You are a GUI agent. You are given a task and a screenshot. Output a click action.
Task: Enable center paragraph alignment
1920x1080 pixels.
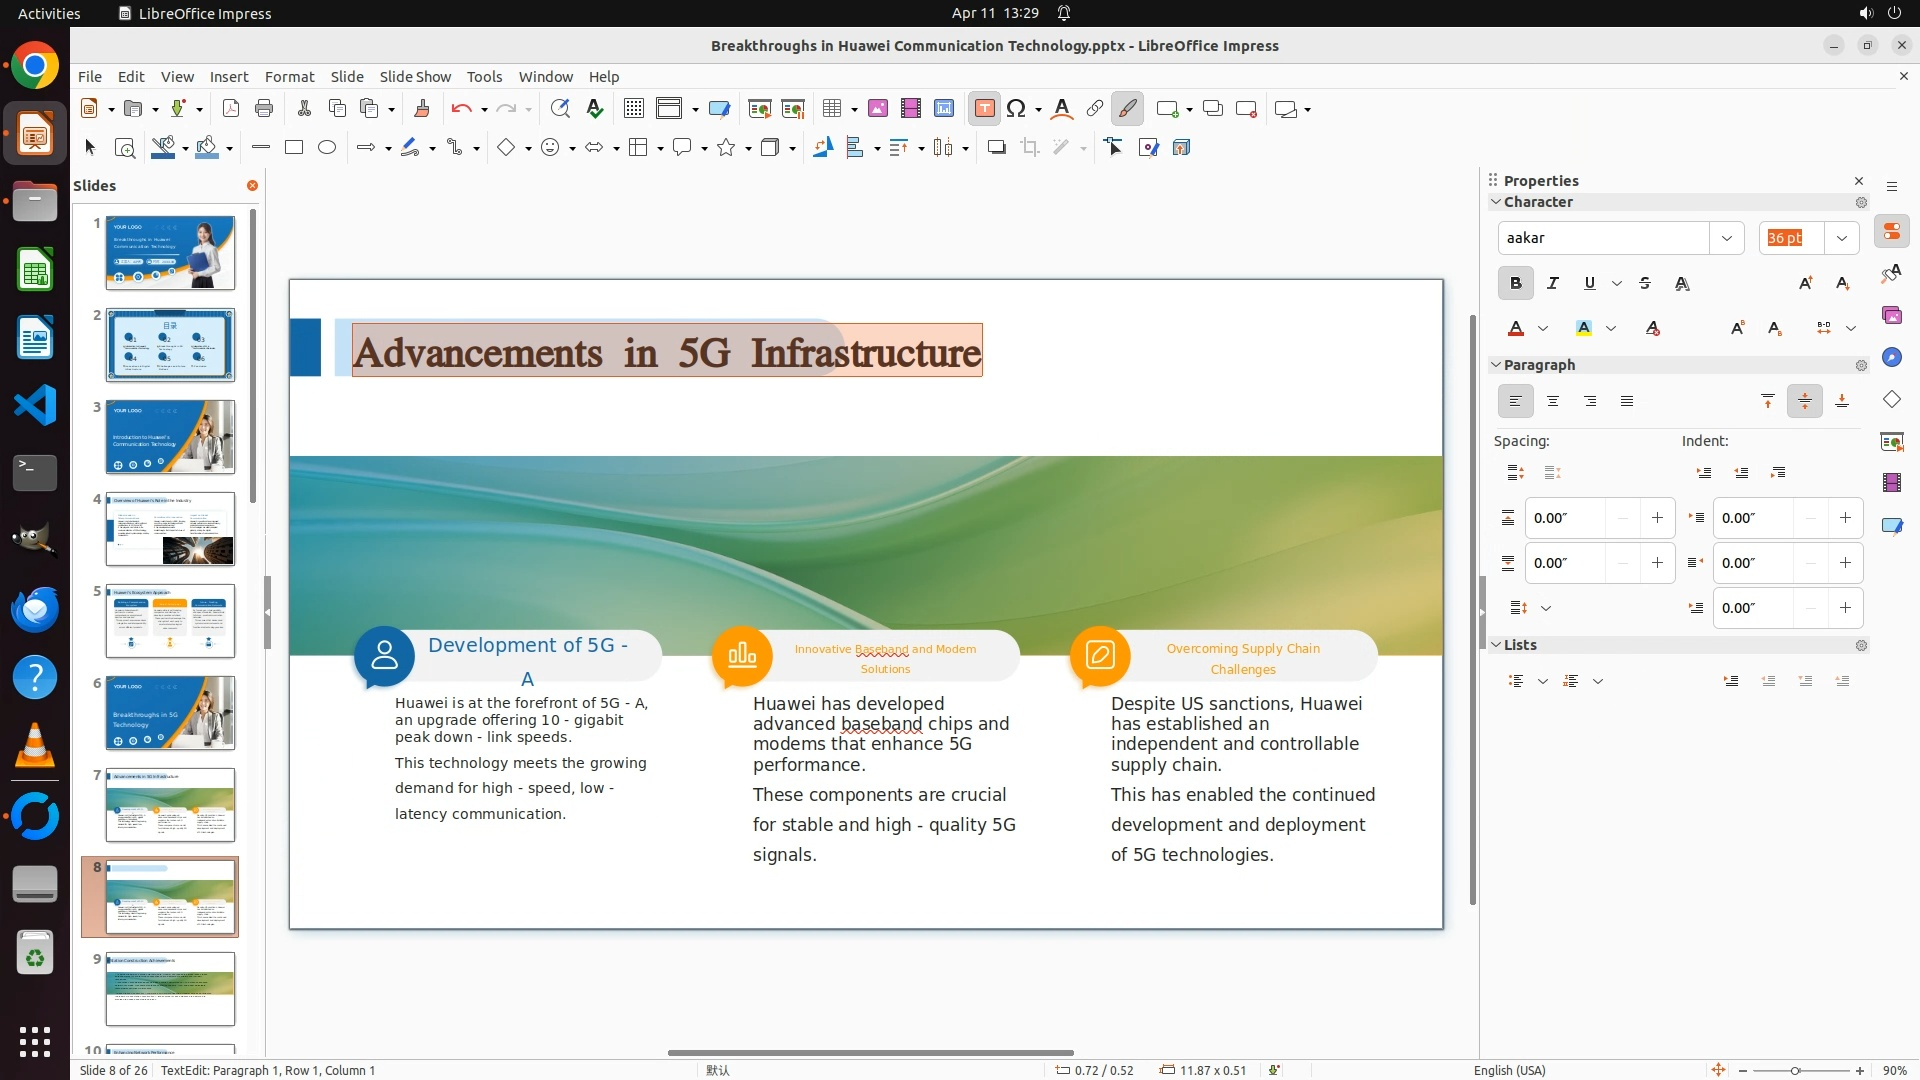coord(1552,402)
